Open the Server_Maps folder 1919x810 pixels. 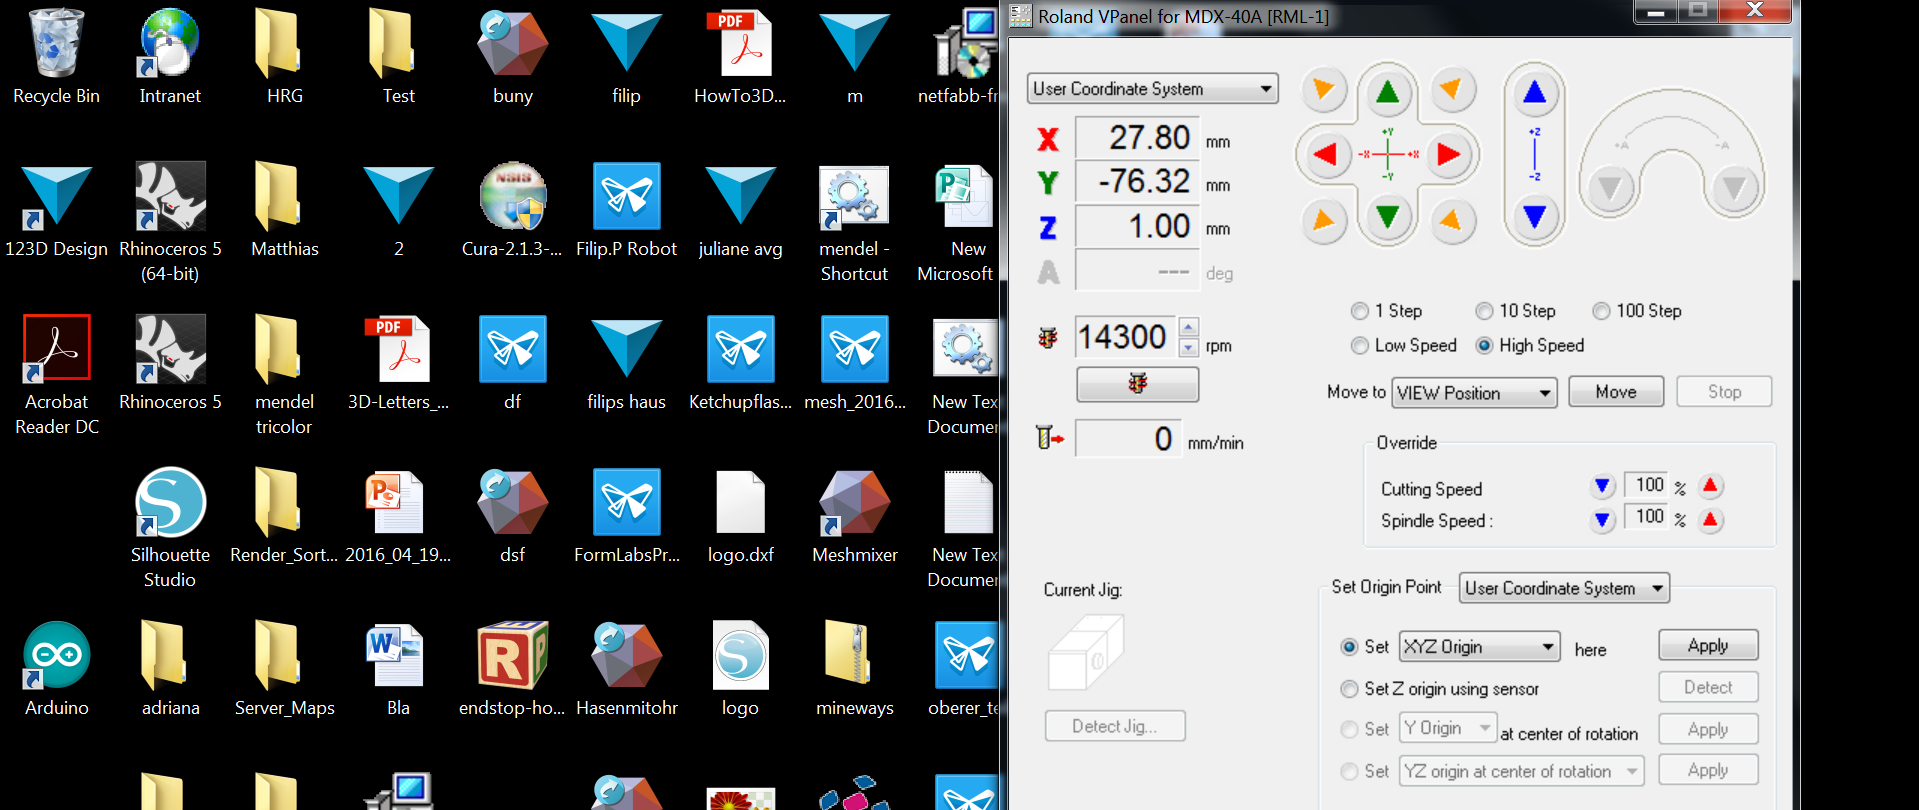pos(284,668)
